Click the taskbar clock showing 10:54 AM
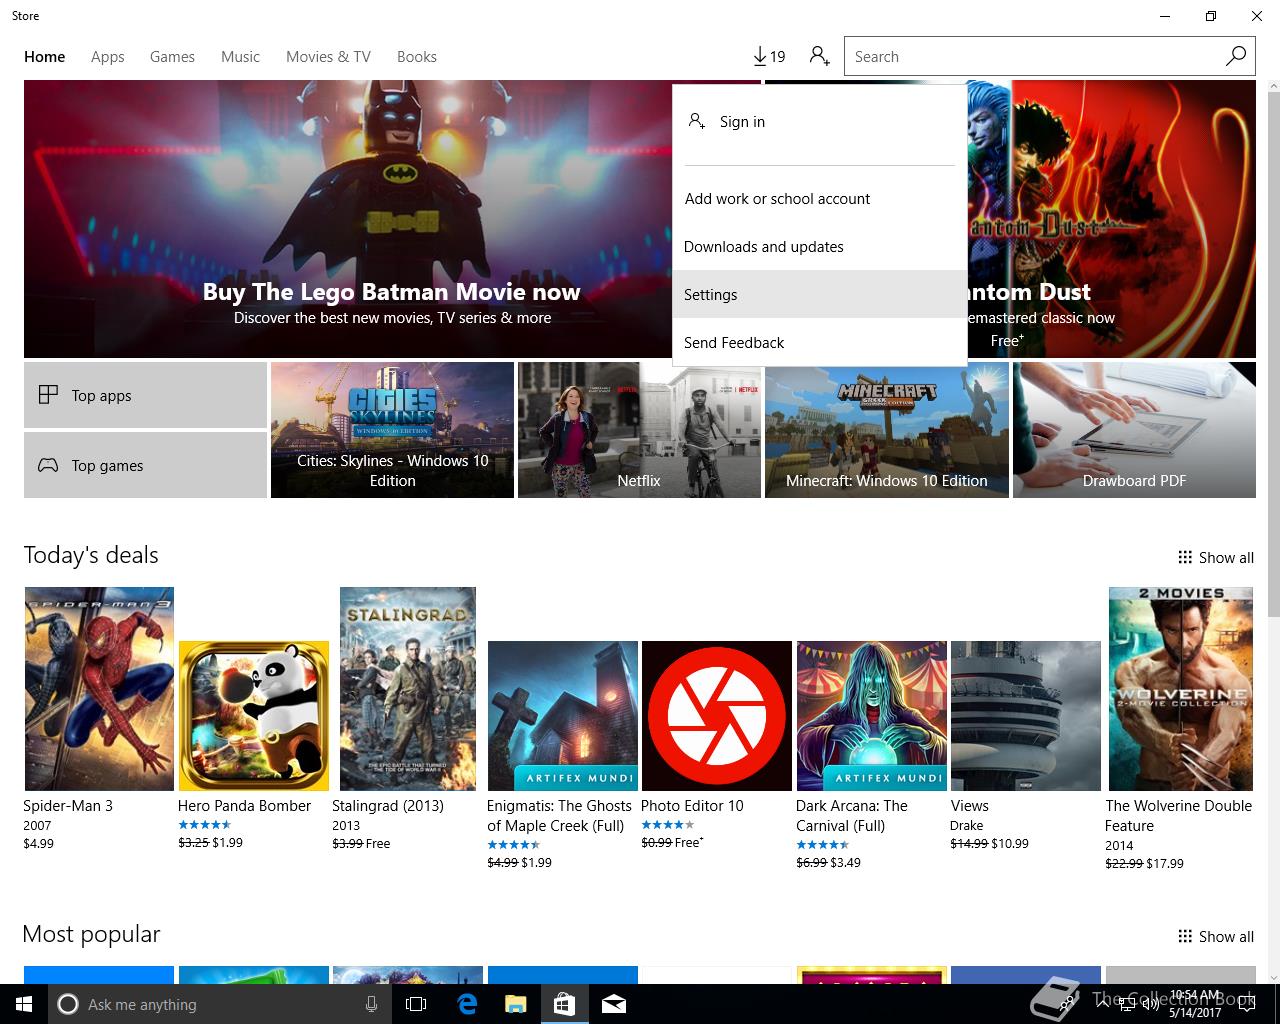Image resolution: width=1280 pixels, height=1024 pixels. [1196, 1004]
